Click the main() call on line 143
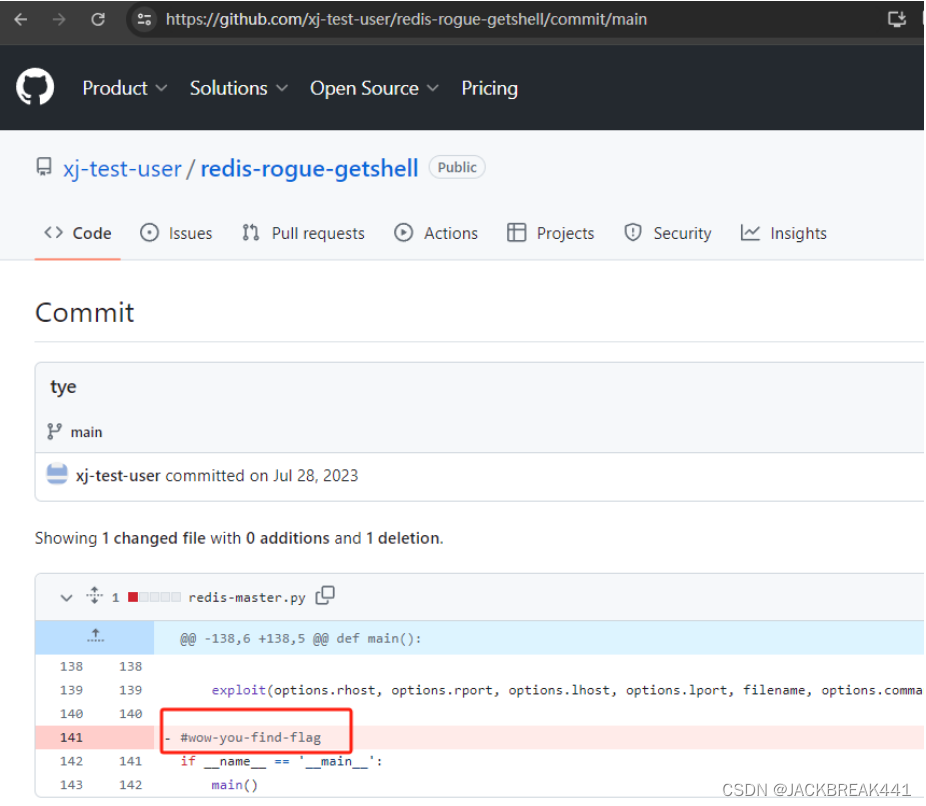 point(234,785)
